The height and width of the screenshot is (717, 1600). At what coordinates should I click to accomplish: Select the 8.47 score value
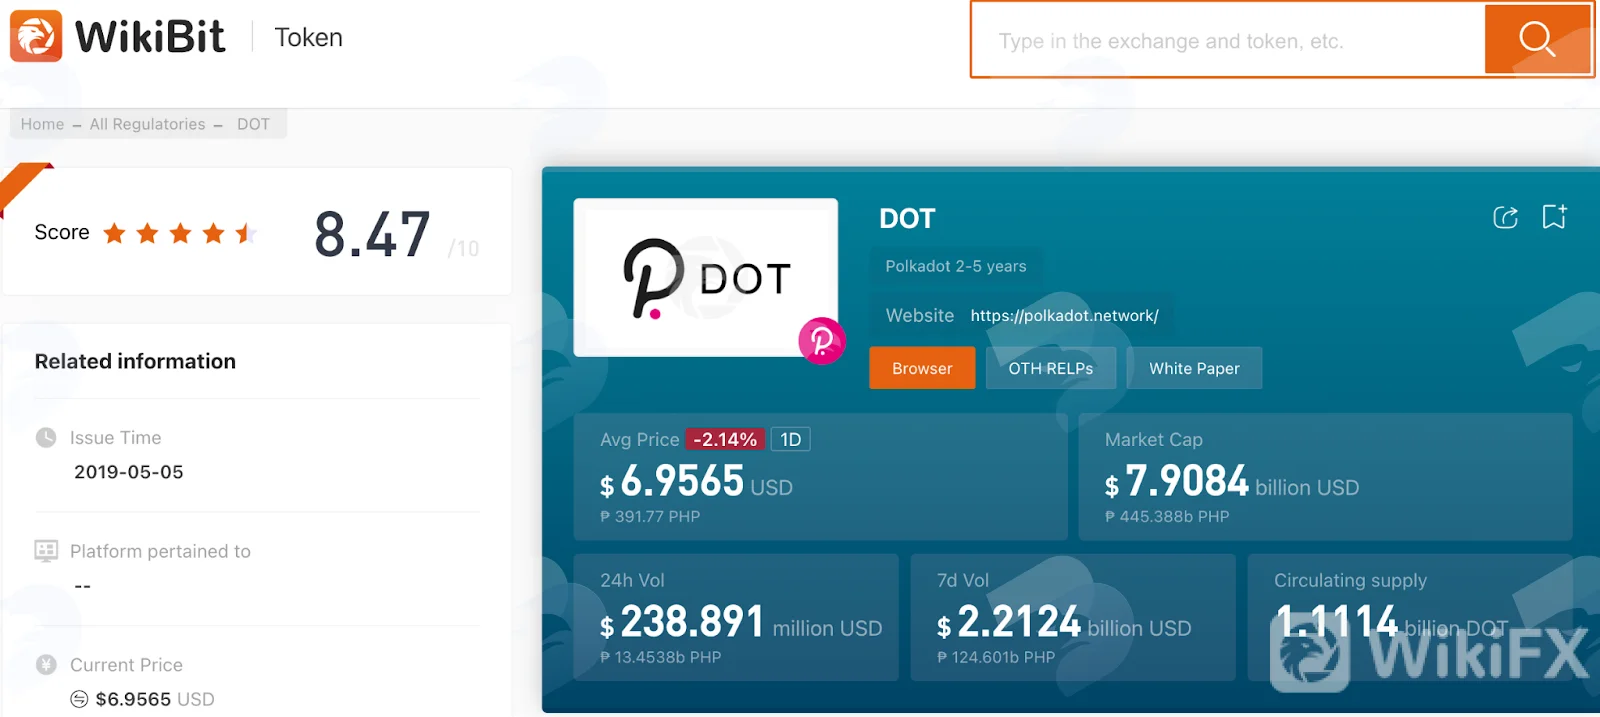[372, 234]
